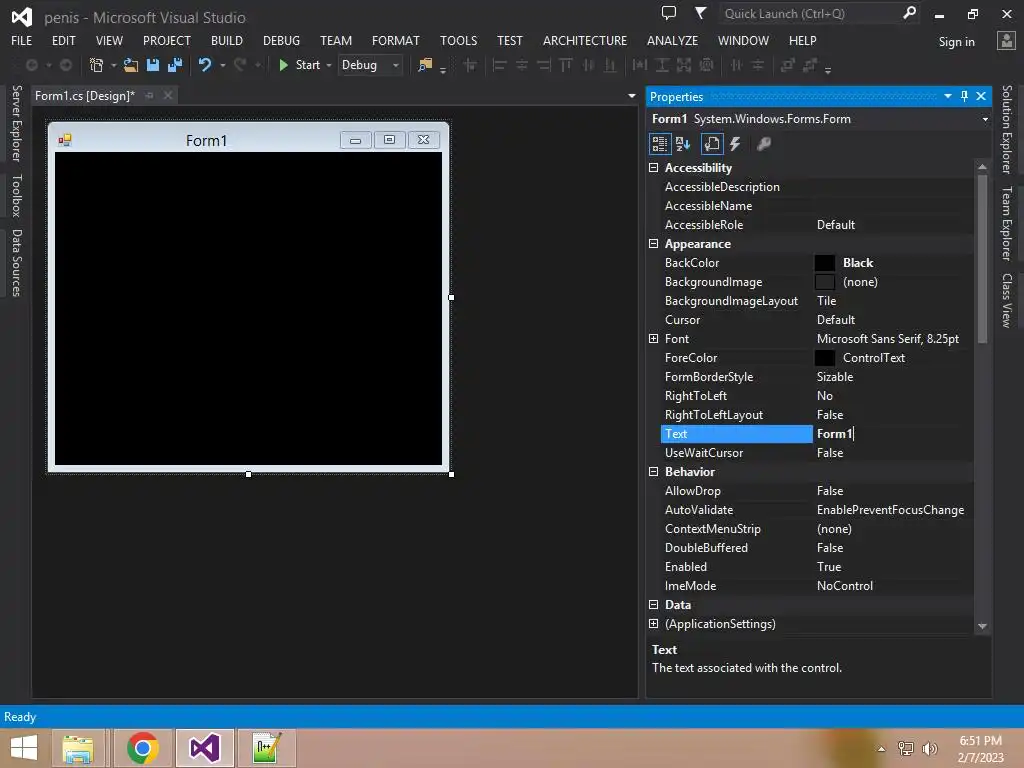The height and width of the screenshot is (768, 1024).
Task: Click the Save All toolbar icon
Action: tap(175, 65)
